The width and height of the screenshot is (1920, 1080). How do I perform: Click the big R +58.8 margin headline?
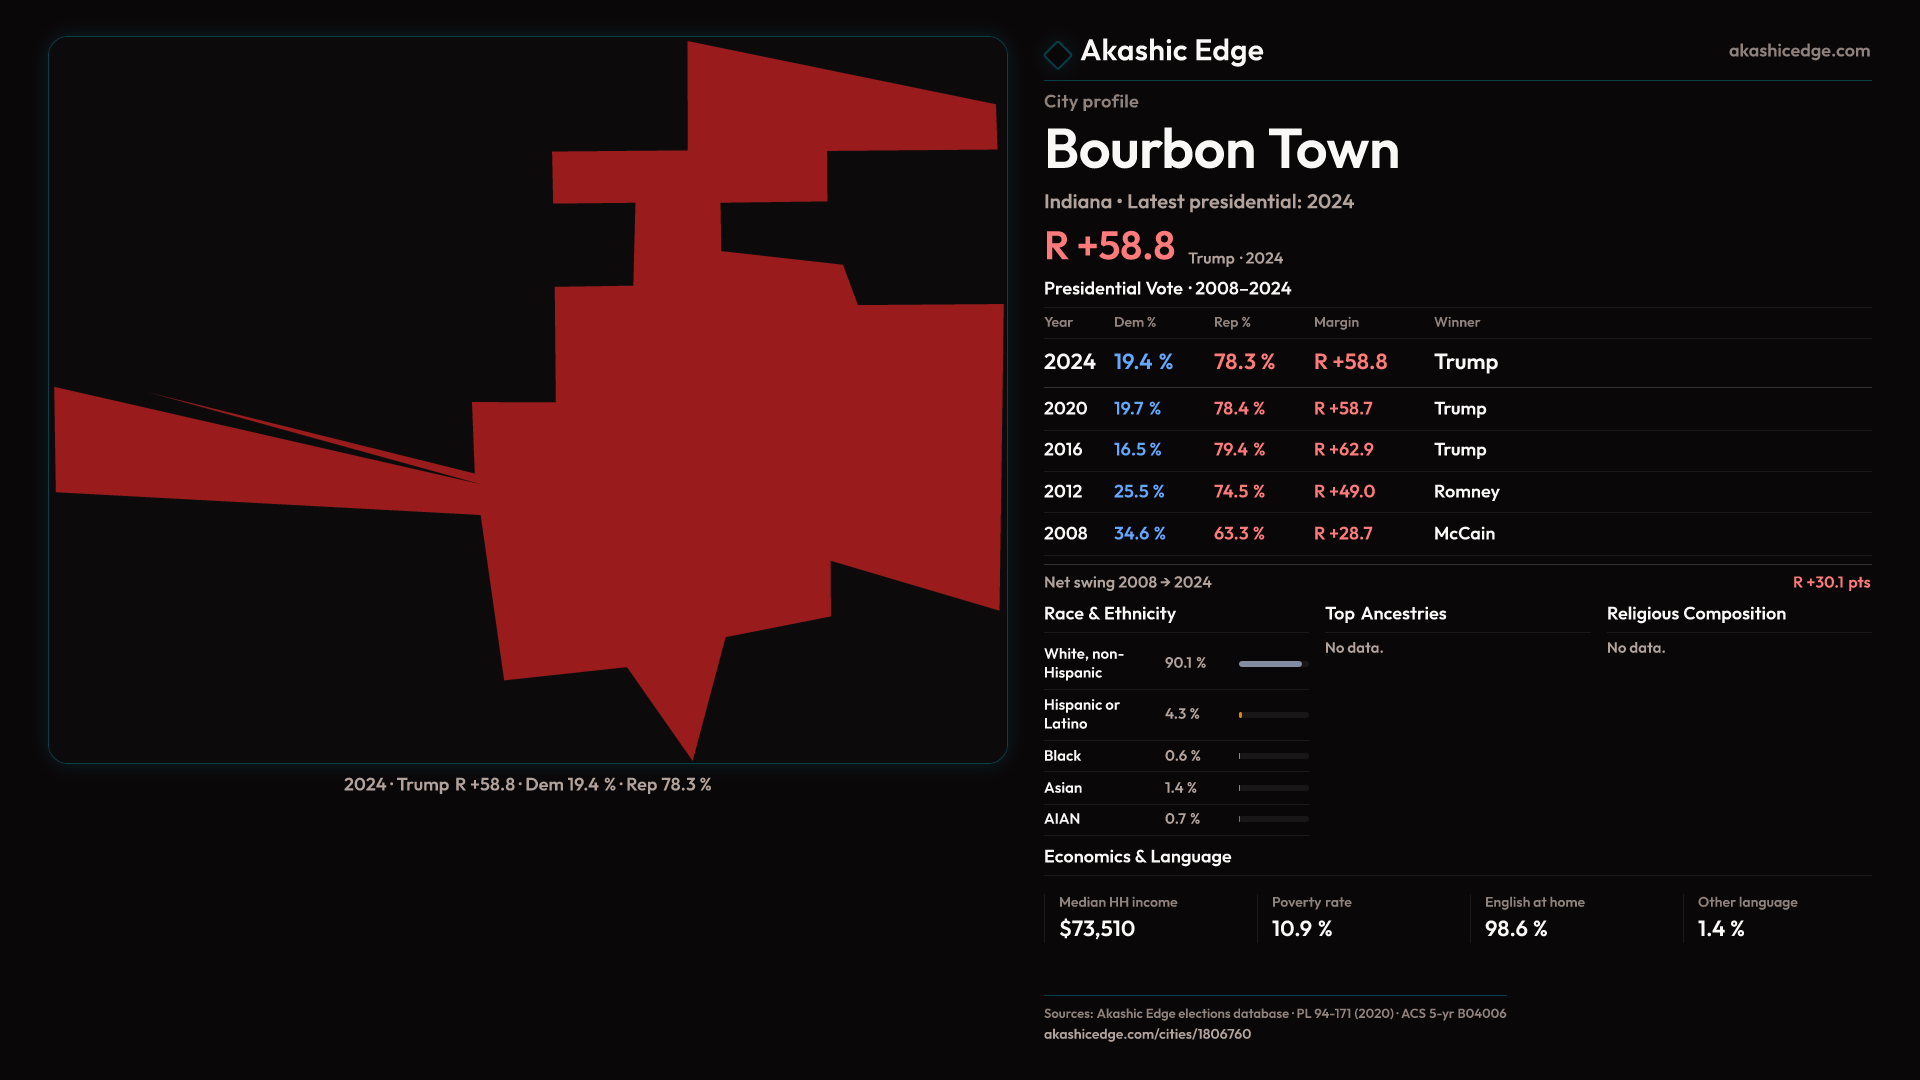click(1109, 246)
